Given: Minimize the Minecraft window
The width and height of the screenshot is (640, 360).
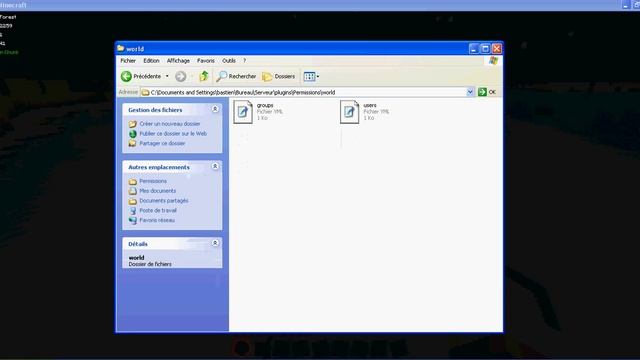Looking at the screenshot, I should [626, 5].
